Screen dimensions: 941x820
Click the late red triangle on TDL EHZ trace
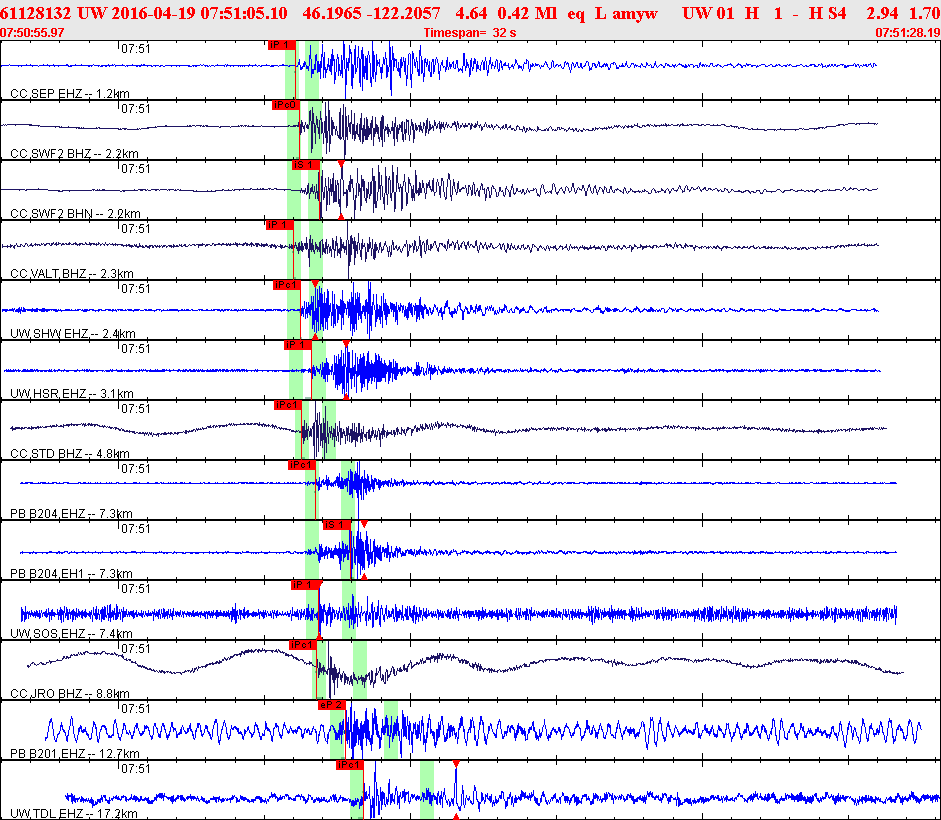click(456, 764)
